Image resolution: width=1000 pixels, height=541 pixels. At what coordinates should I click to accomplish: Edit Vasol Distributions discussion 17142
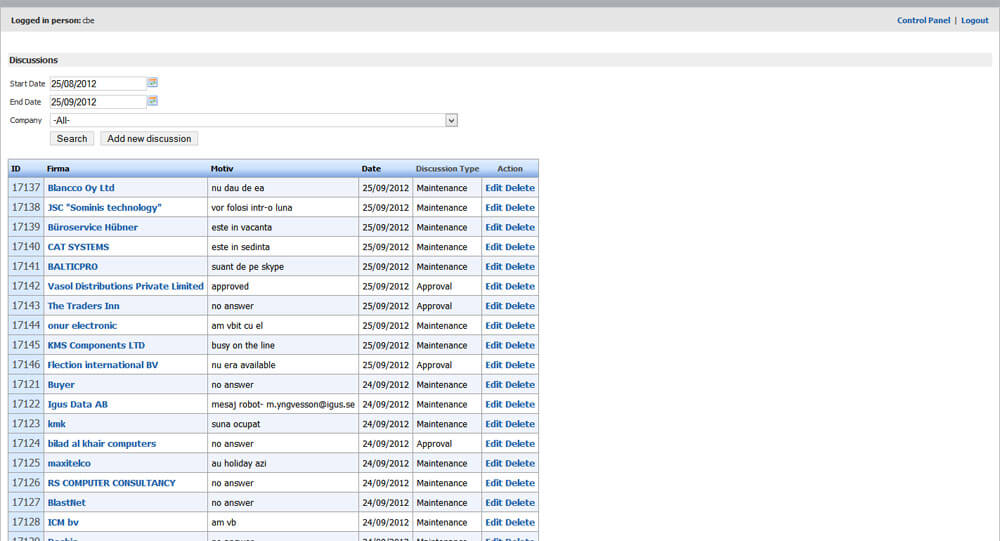tap(494, 286)
